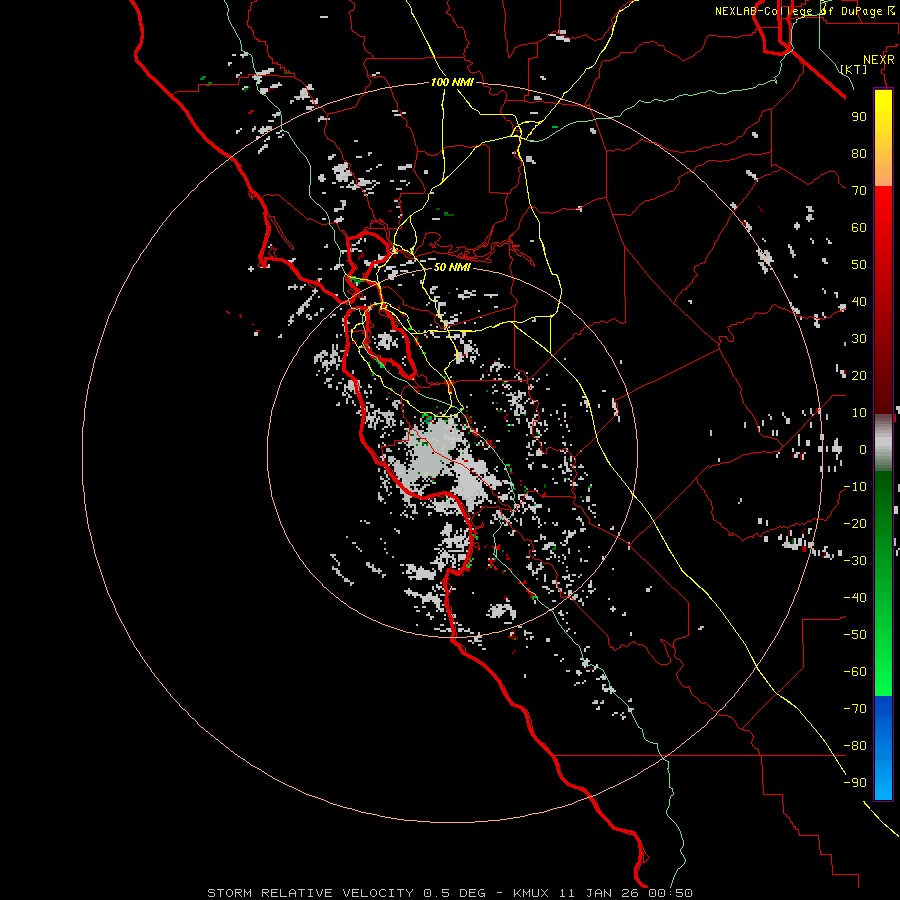Click the "0" scale value on legend
Viewport: 900px width, 900px height.
click(x=863, y=450)
